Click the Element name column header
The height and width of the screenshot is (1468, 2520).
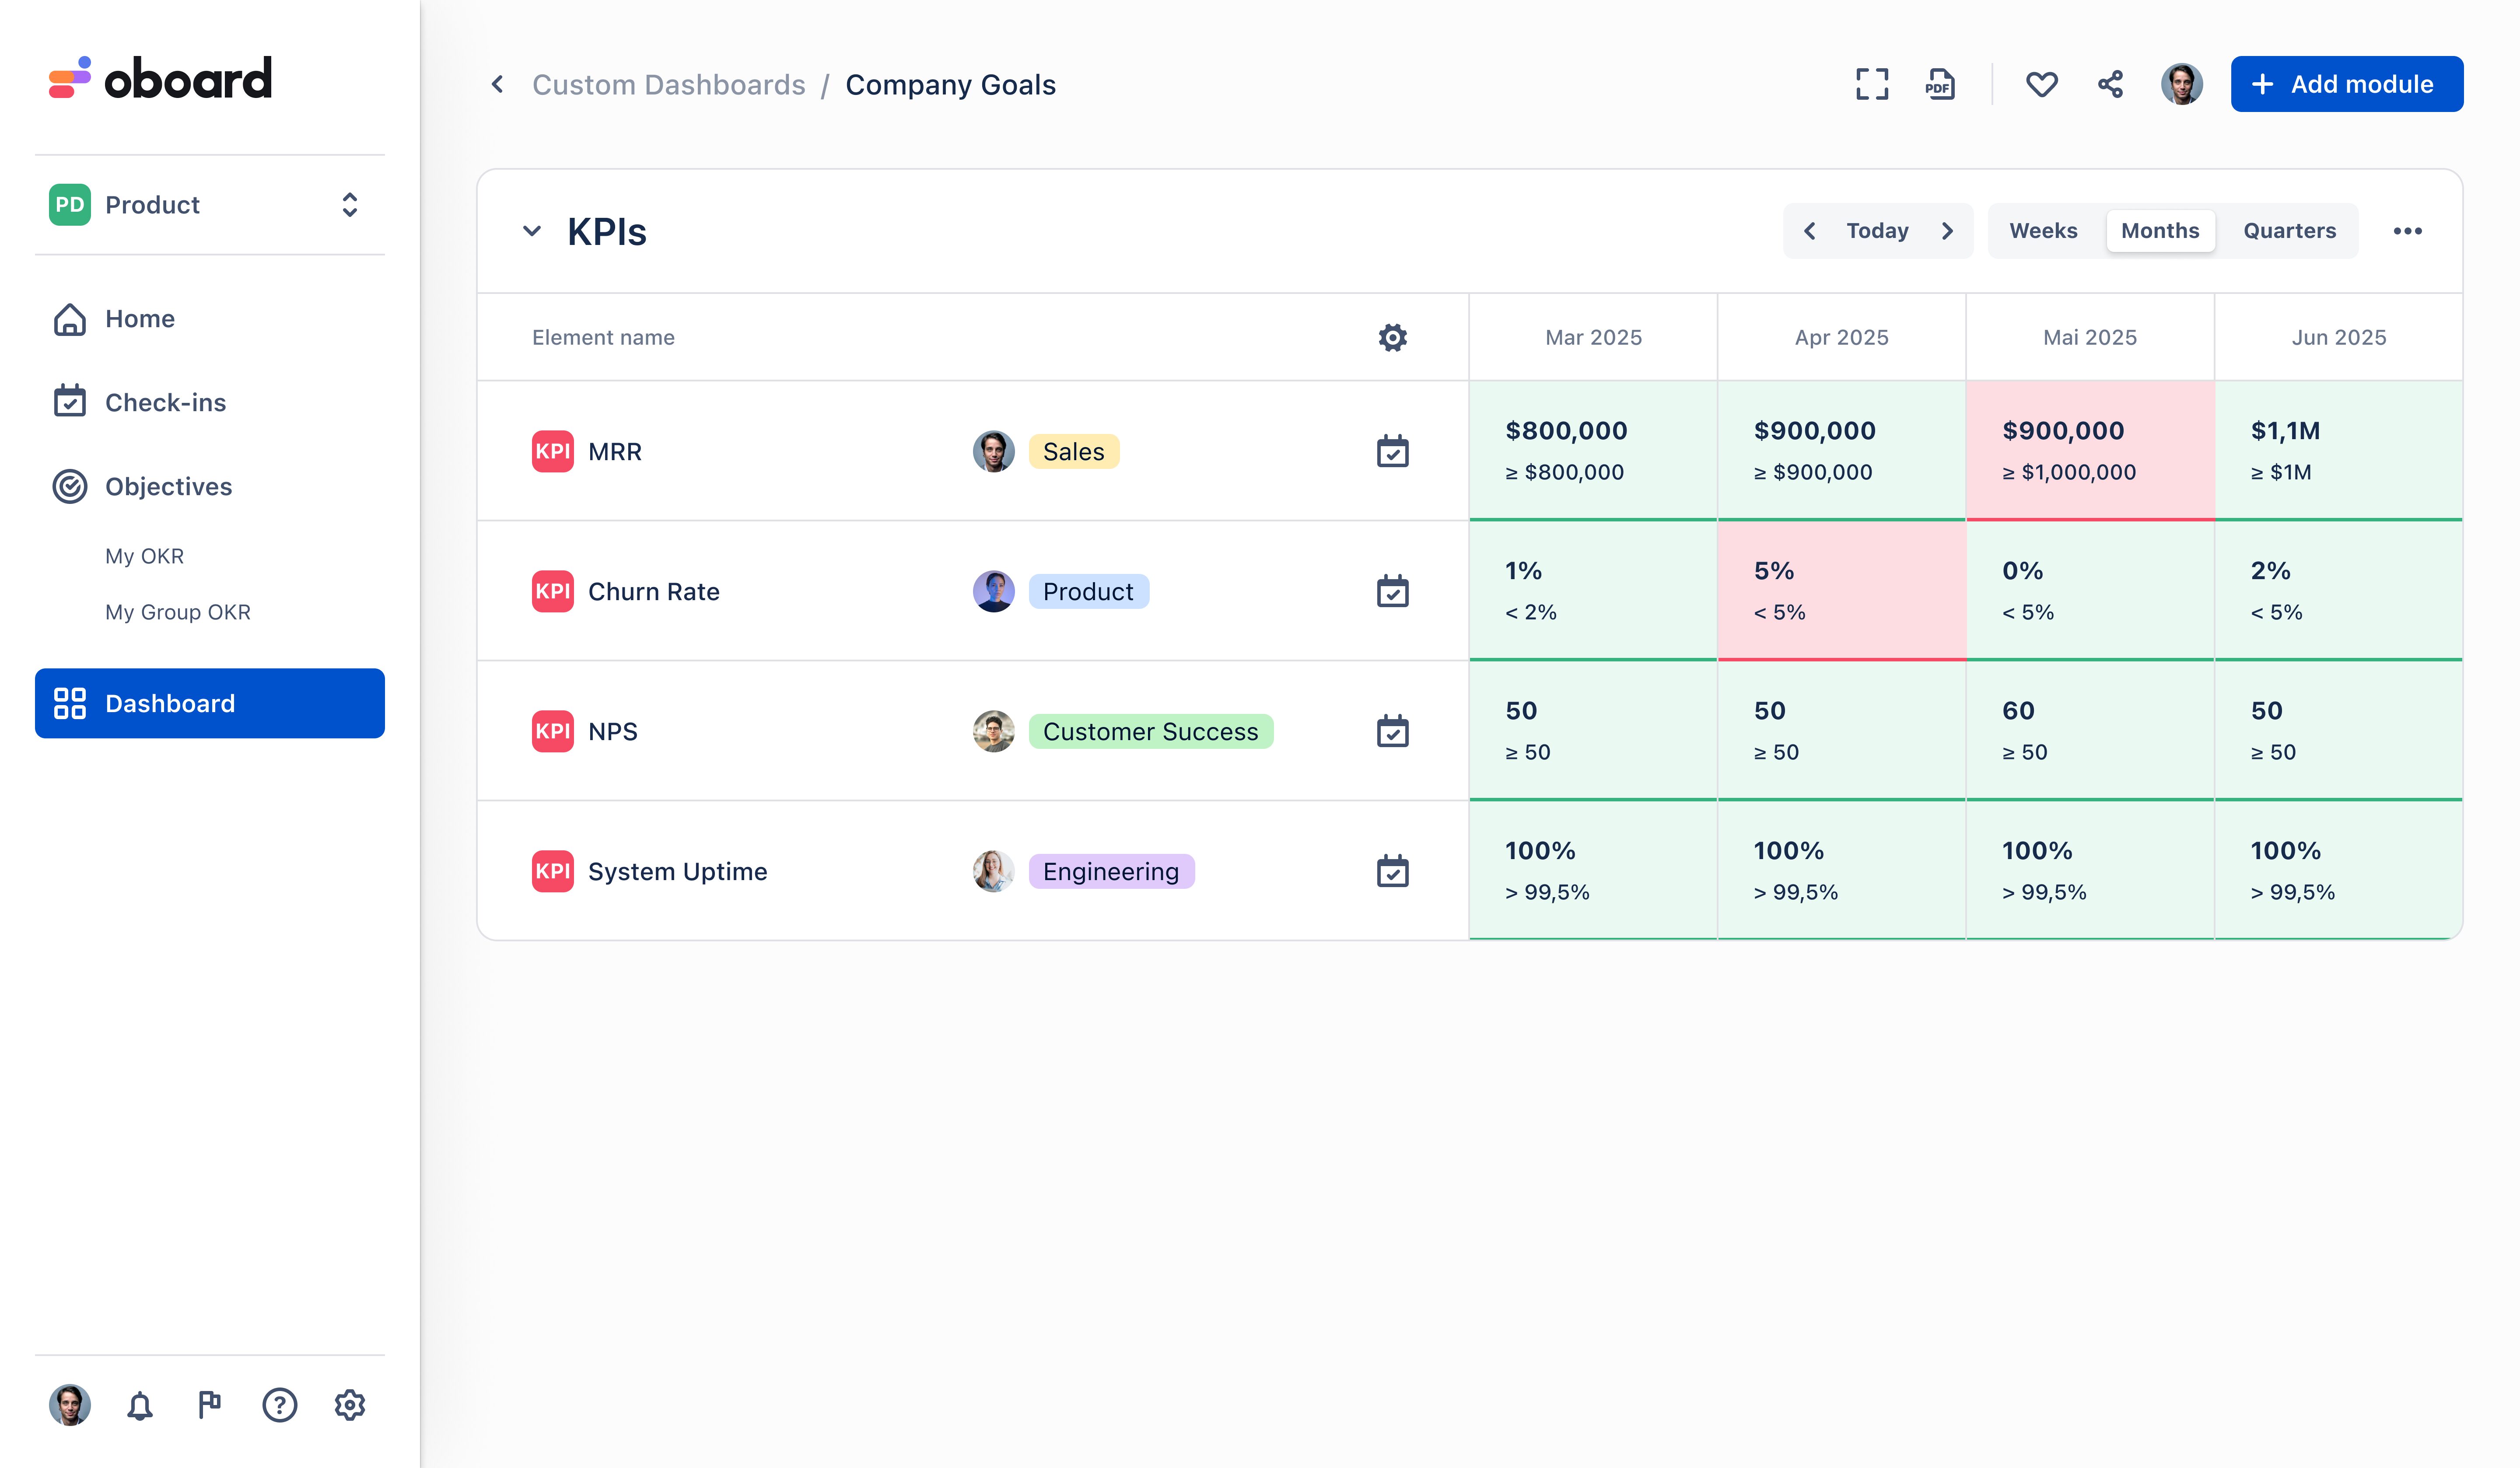tap(603, 338)
